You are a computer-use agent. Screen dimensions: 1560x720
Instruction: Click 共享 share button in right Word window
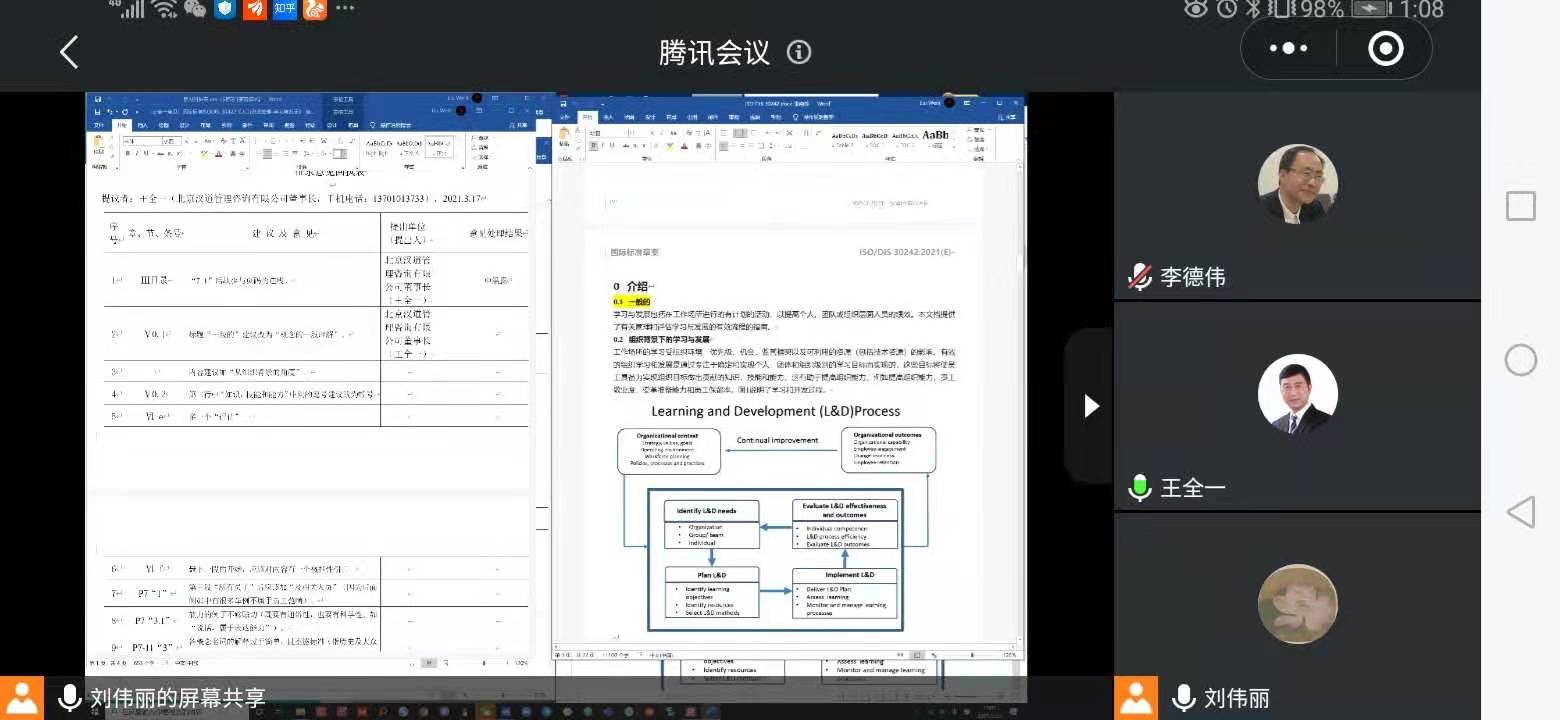pyautogui.click(x=1007, y=118)
